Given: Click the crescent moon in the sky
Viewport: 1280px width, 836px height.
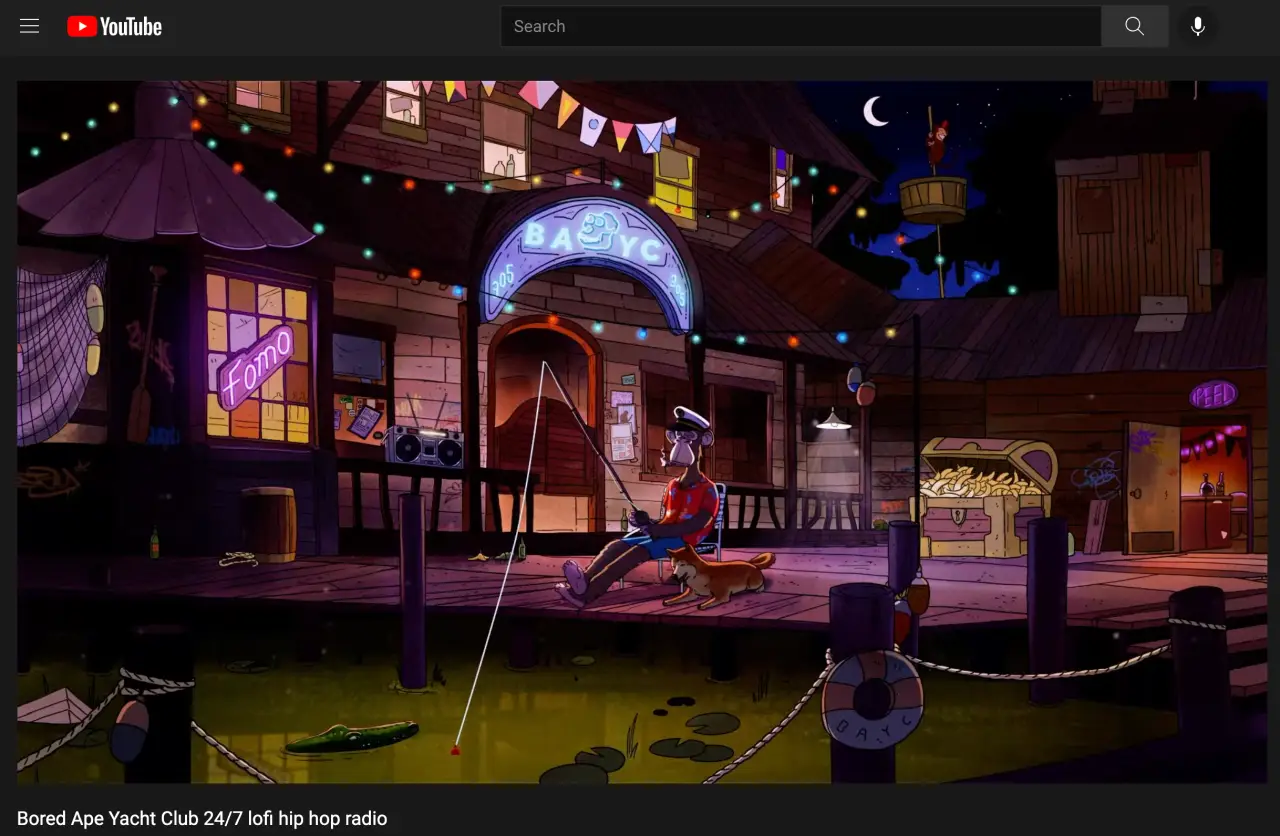Looking at the screenshot, I should click(876, 112).
